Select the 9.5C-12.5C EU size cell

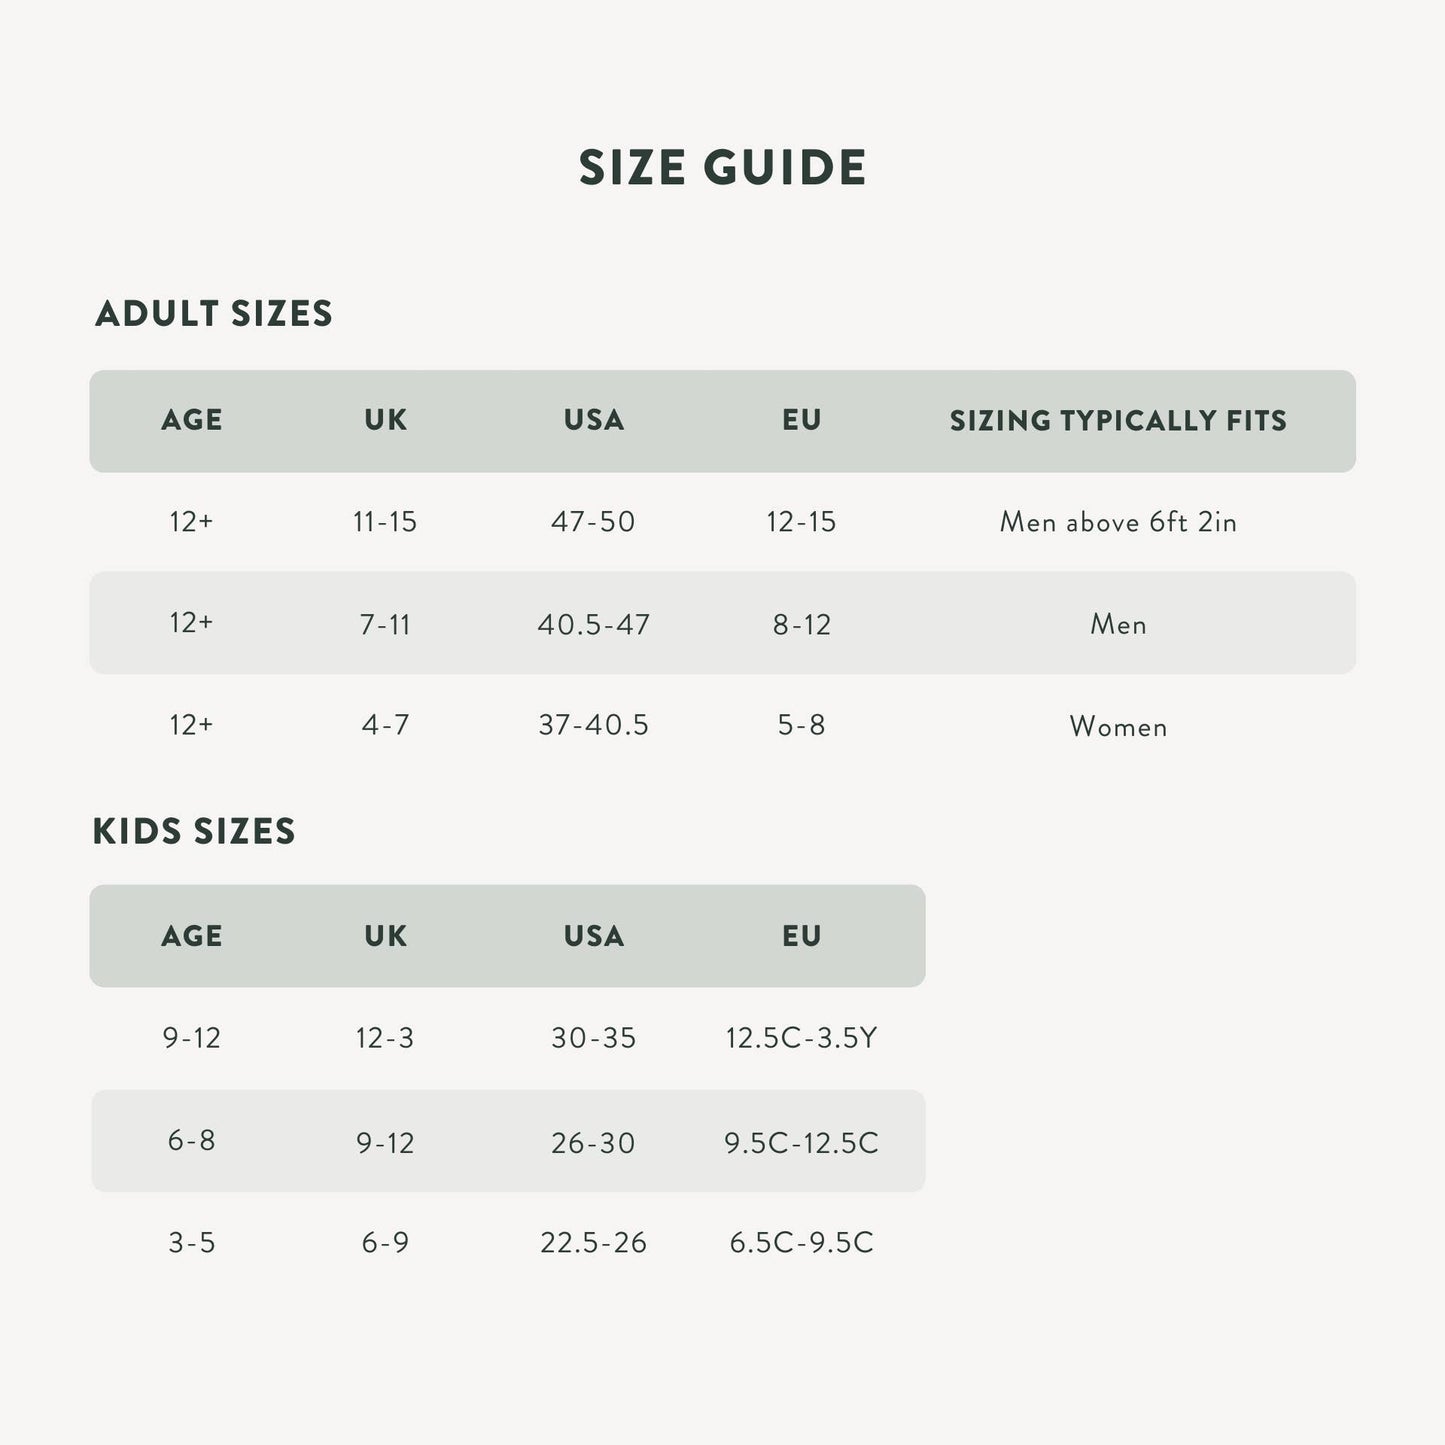pos(802,1142)
